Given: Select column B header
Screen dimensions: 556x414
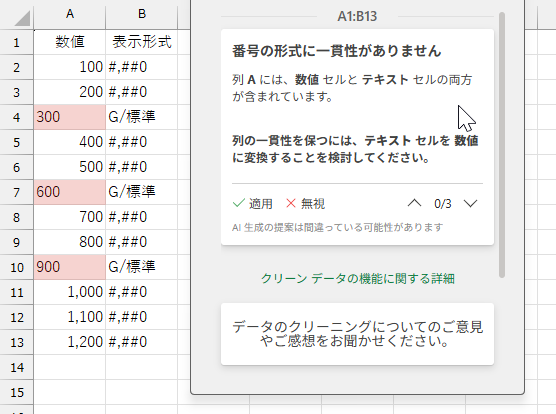Looking at the screenshot, I should point(141,14).
